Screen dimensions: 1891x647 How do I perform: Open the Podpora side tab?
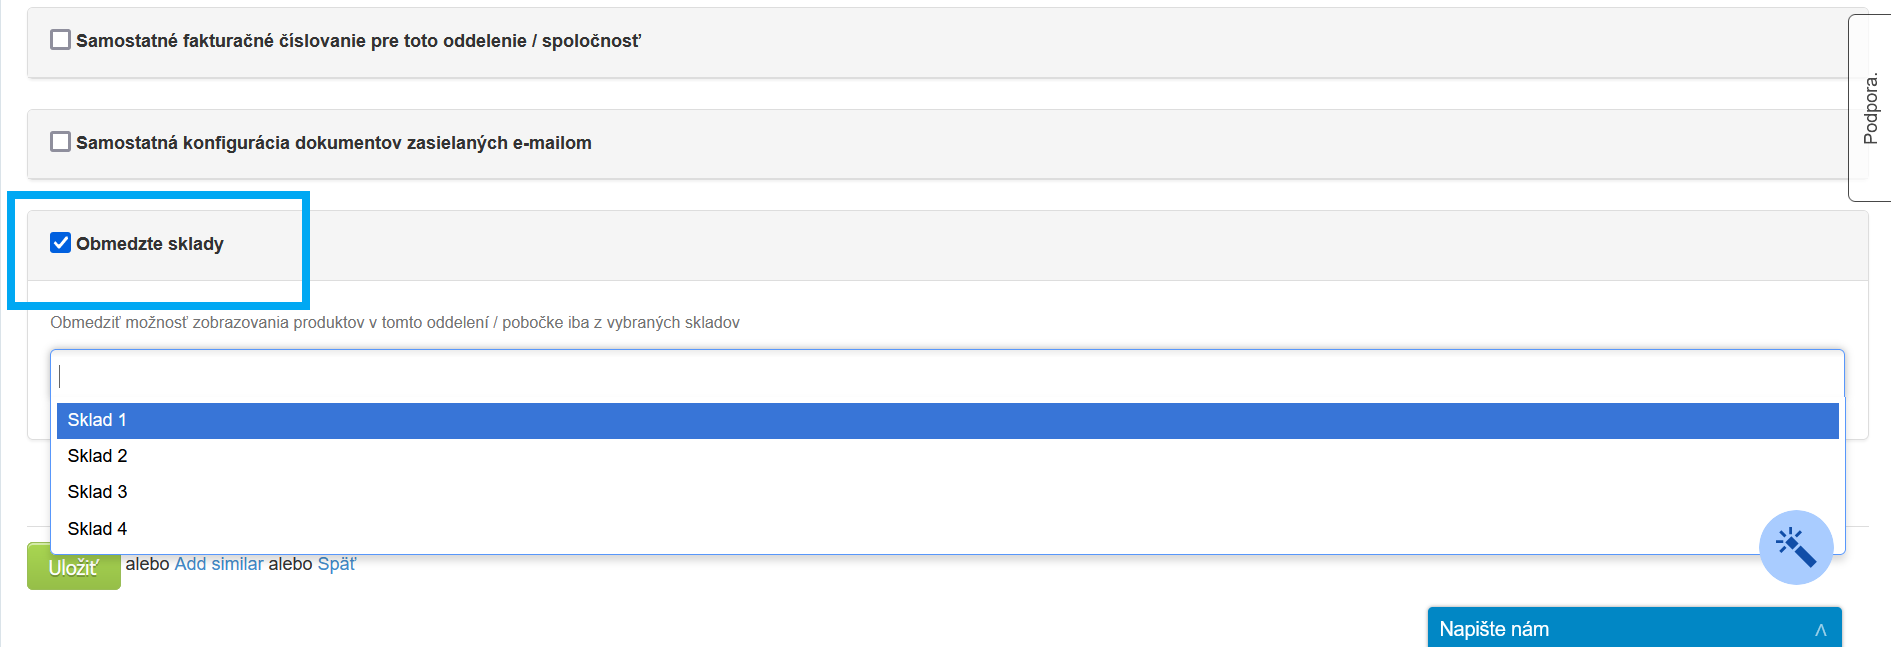[x=1870, y=108]
